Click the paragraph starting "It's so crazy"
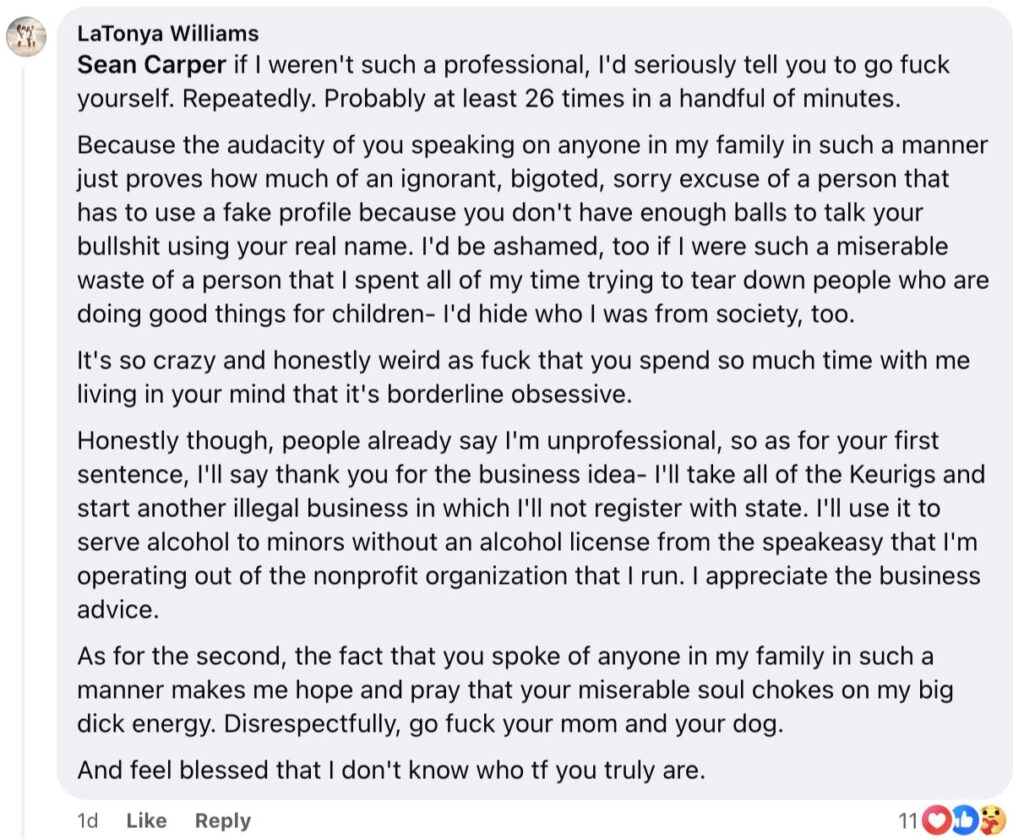Image resolution: width=1024 pixels, height=839 pixels. (523, 377)
